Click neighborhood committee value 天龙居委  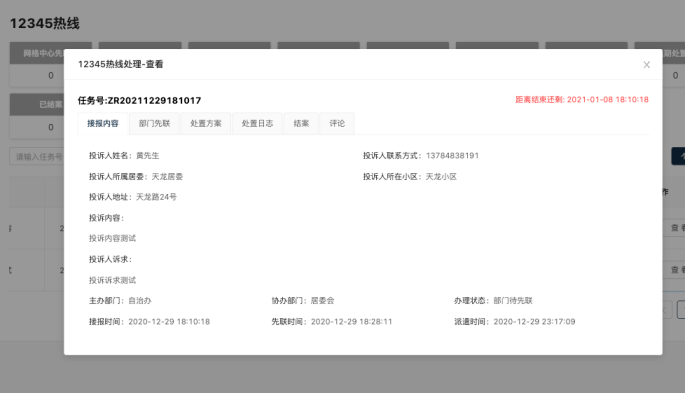click(167, 176)
